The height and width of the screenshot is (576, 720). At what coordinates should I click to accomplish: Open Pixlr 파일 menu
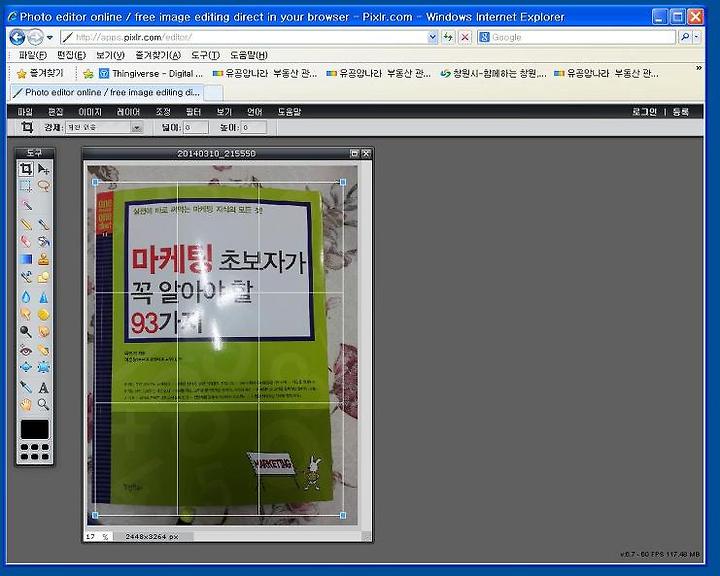point(25,112)
